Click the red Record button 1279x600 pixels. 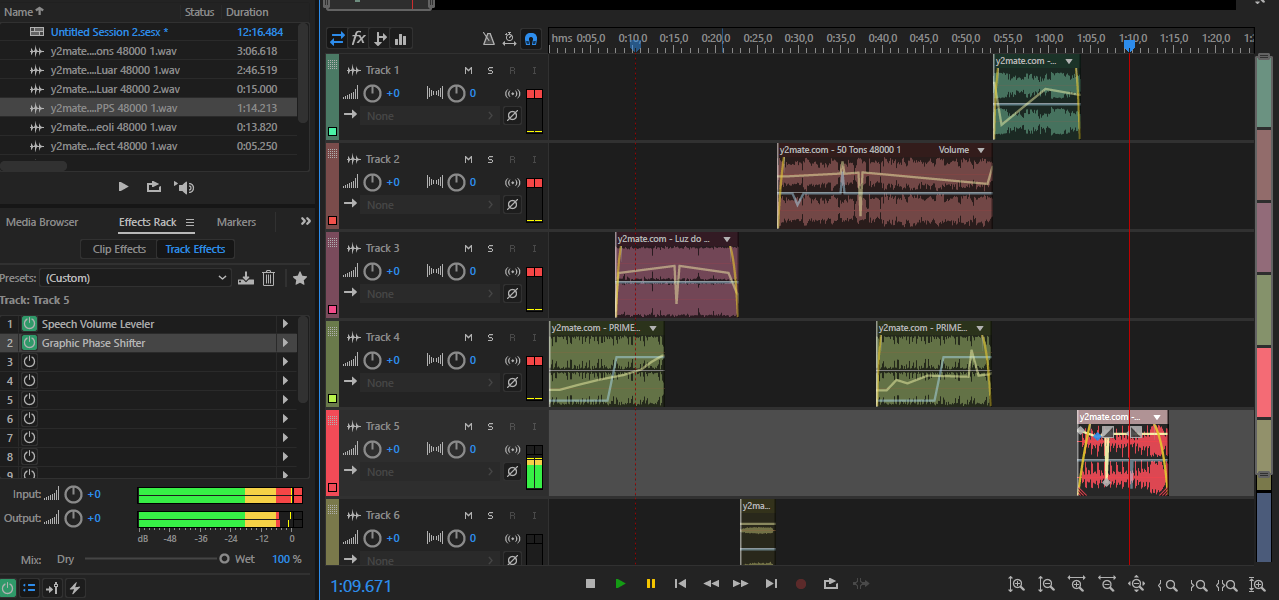[801, 583]
